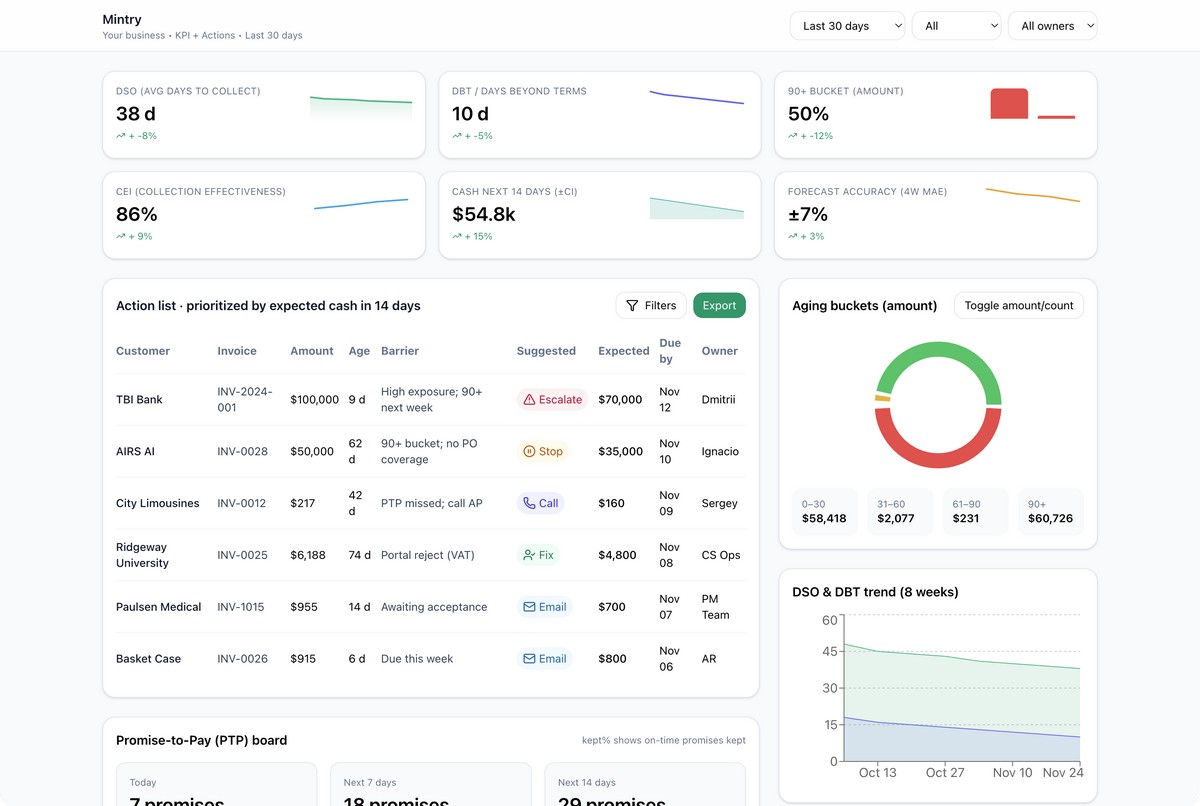1200x806 pixels.
Task: Open the All owners dropdown
Action: (1052, 26)
